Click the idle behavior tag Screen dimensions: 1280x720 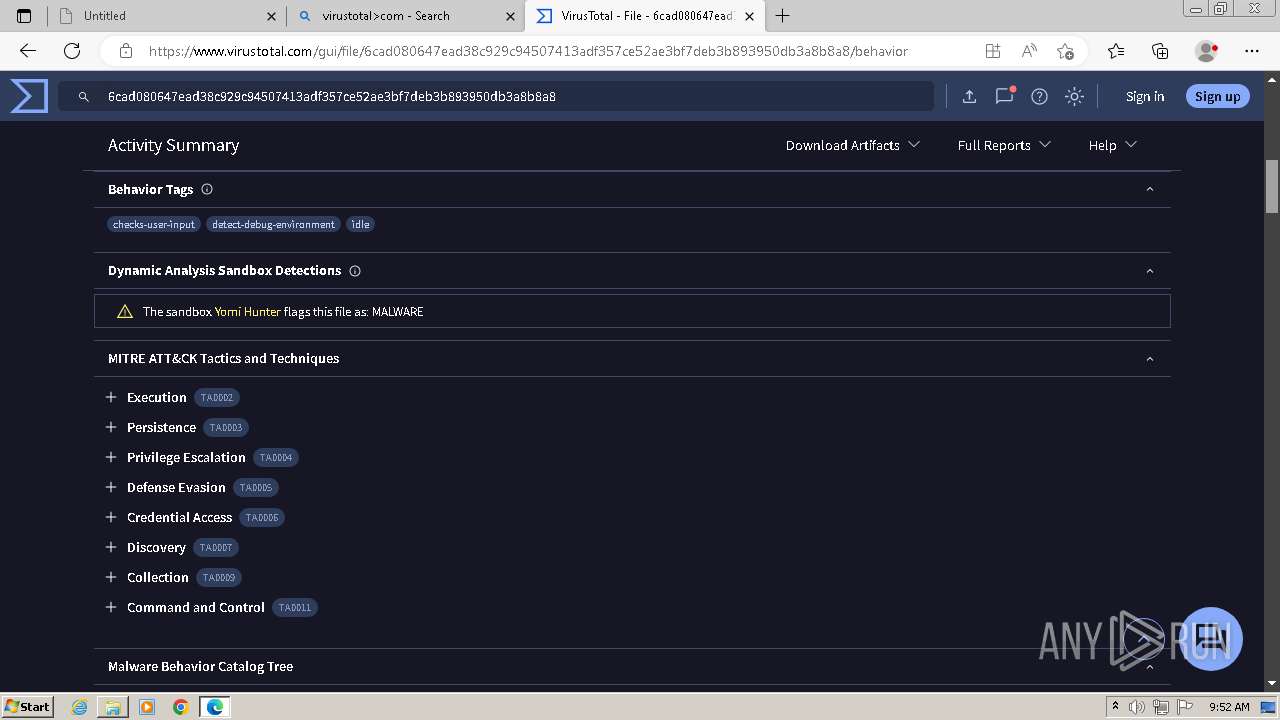click(x=360, y=224)
